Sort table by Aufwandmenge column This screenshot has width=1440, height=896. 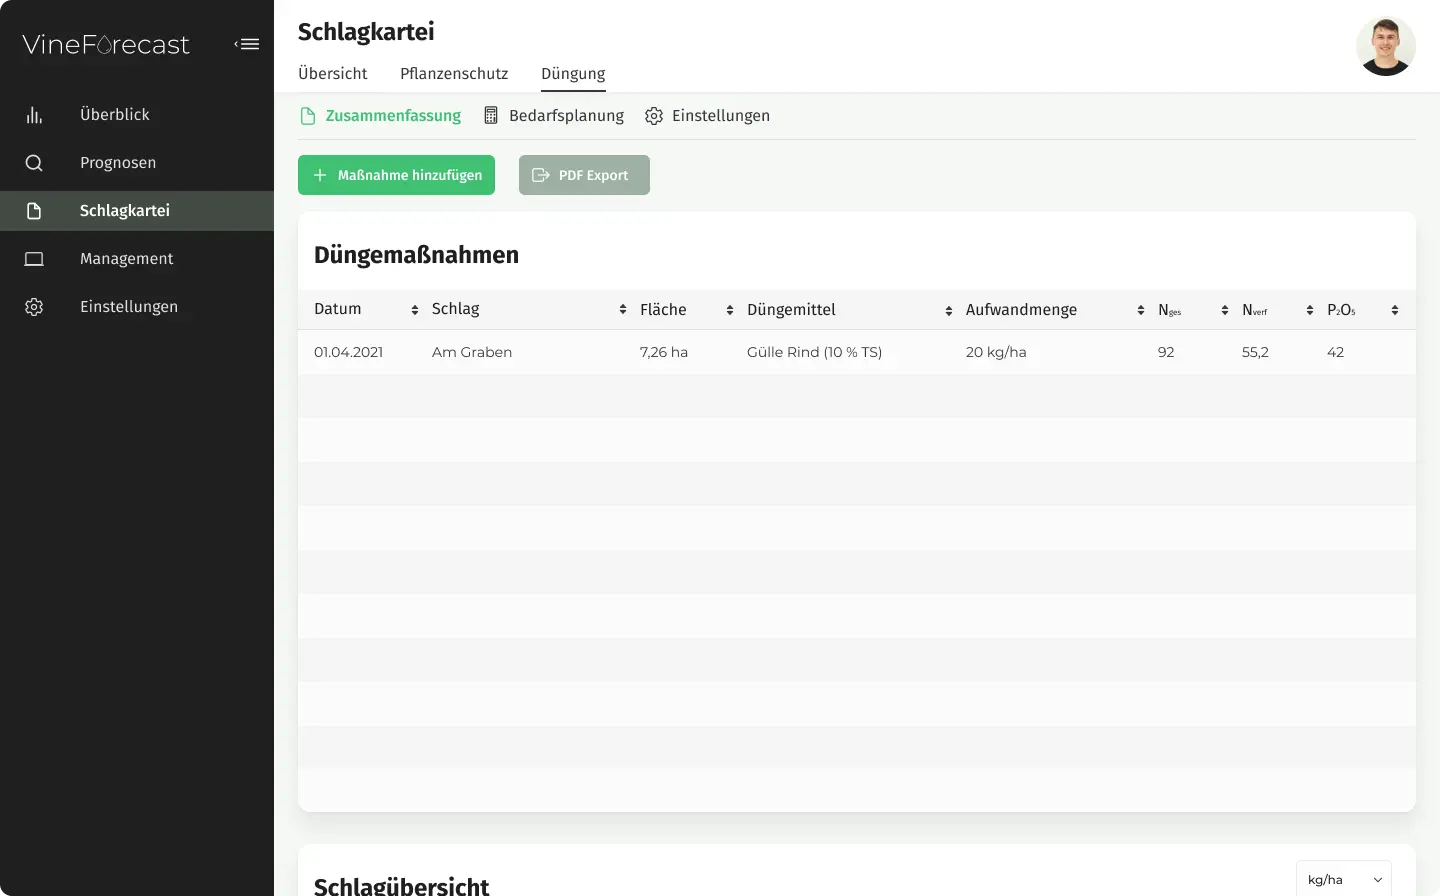pyautogui.click(x=1140, y=310)
